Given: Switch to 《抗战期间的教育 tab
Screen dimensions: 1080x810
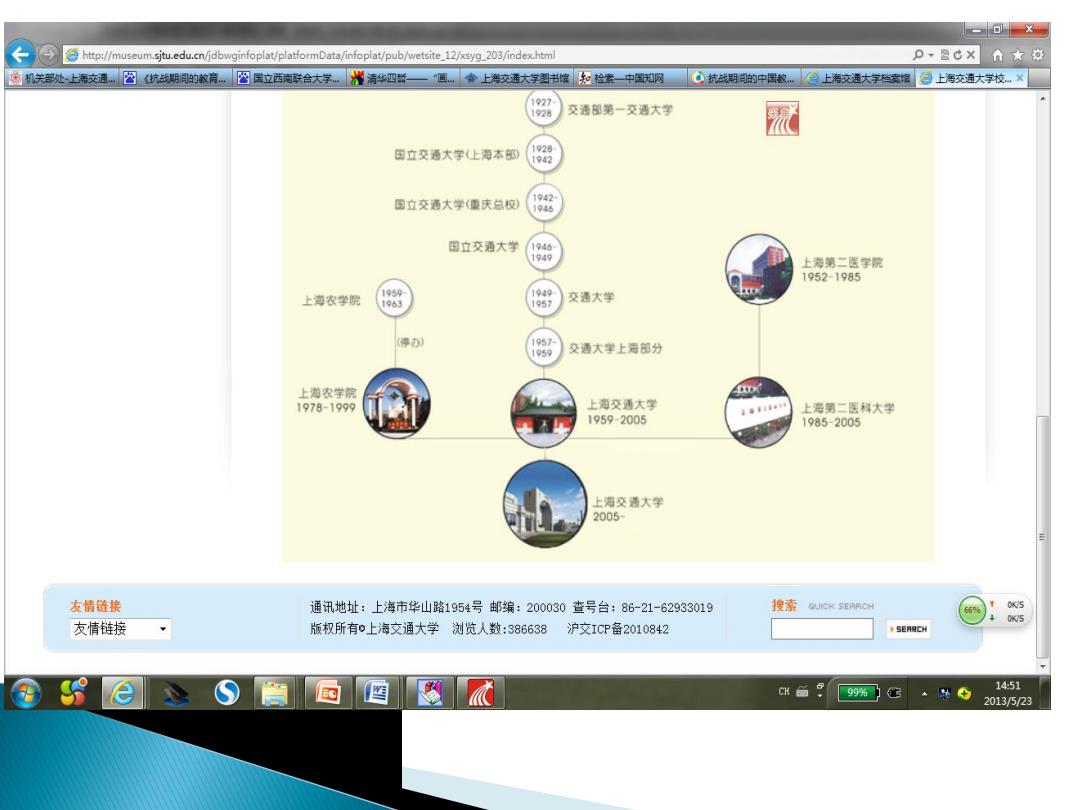Looking at the screenshot, I should [176, 78].
